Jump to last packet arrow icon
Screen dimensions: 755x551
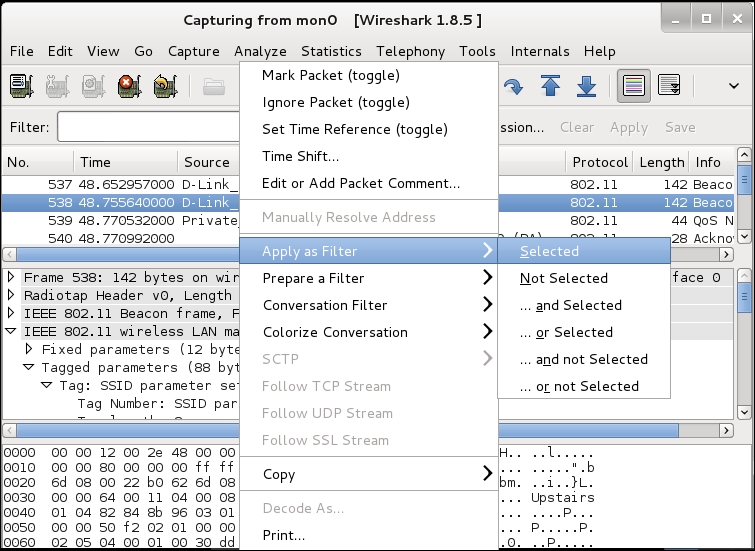click(x=586, y=86)
